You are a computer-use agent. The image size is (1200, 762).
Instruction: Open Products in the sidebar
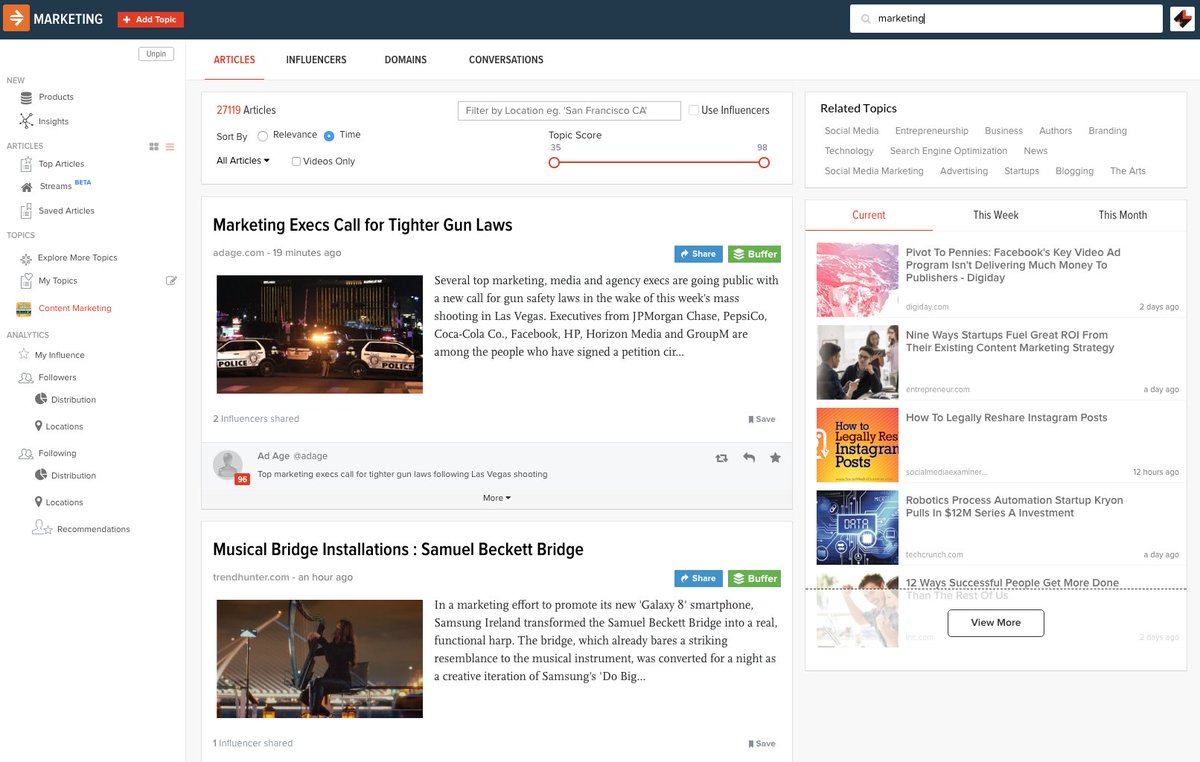click(56, 97)
